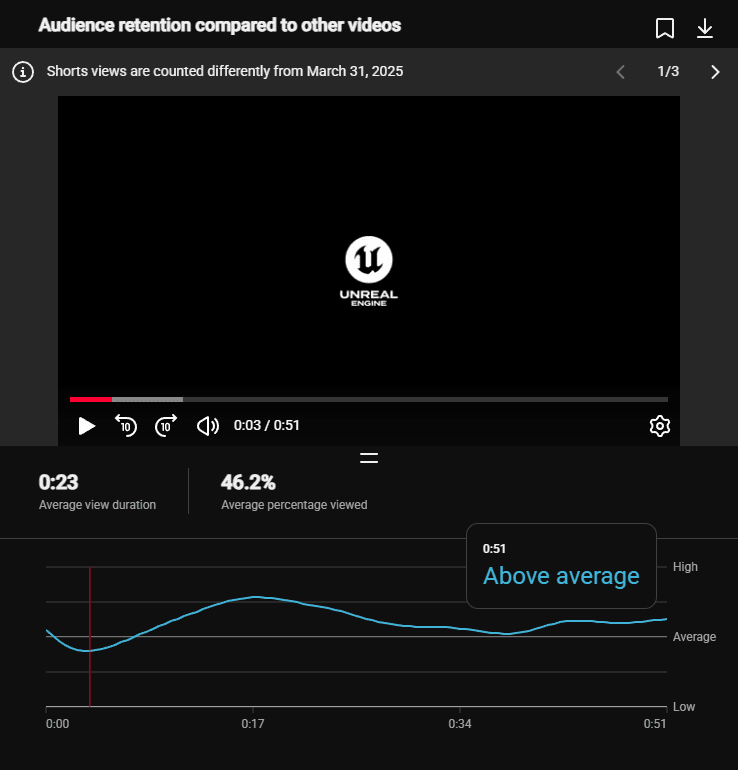
Task: Click the 0:17 time axis tick label
Action: coord(253,724)
